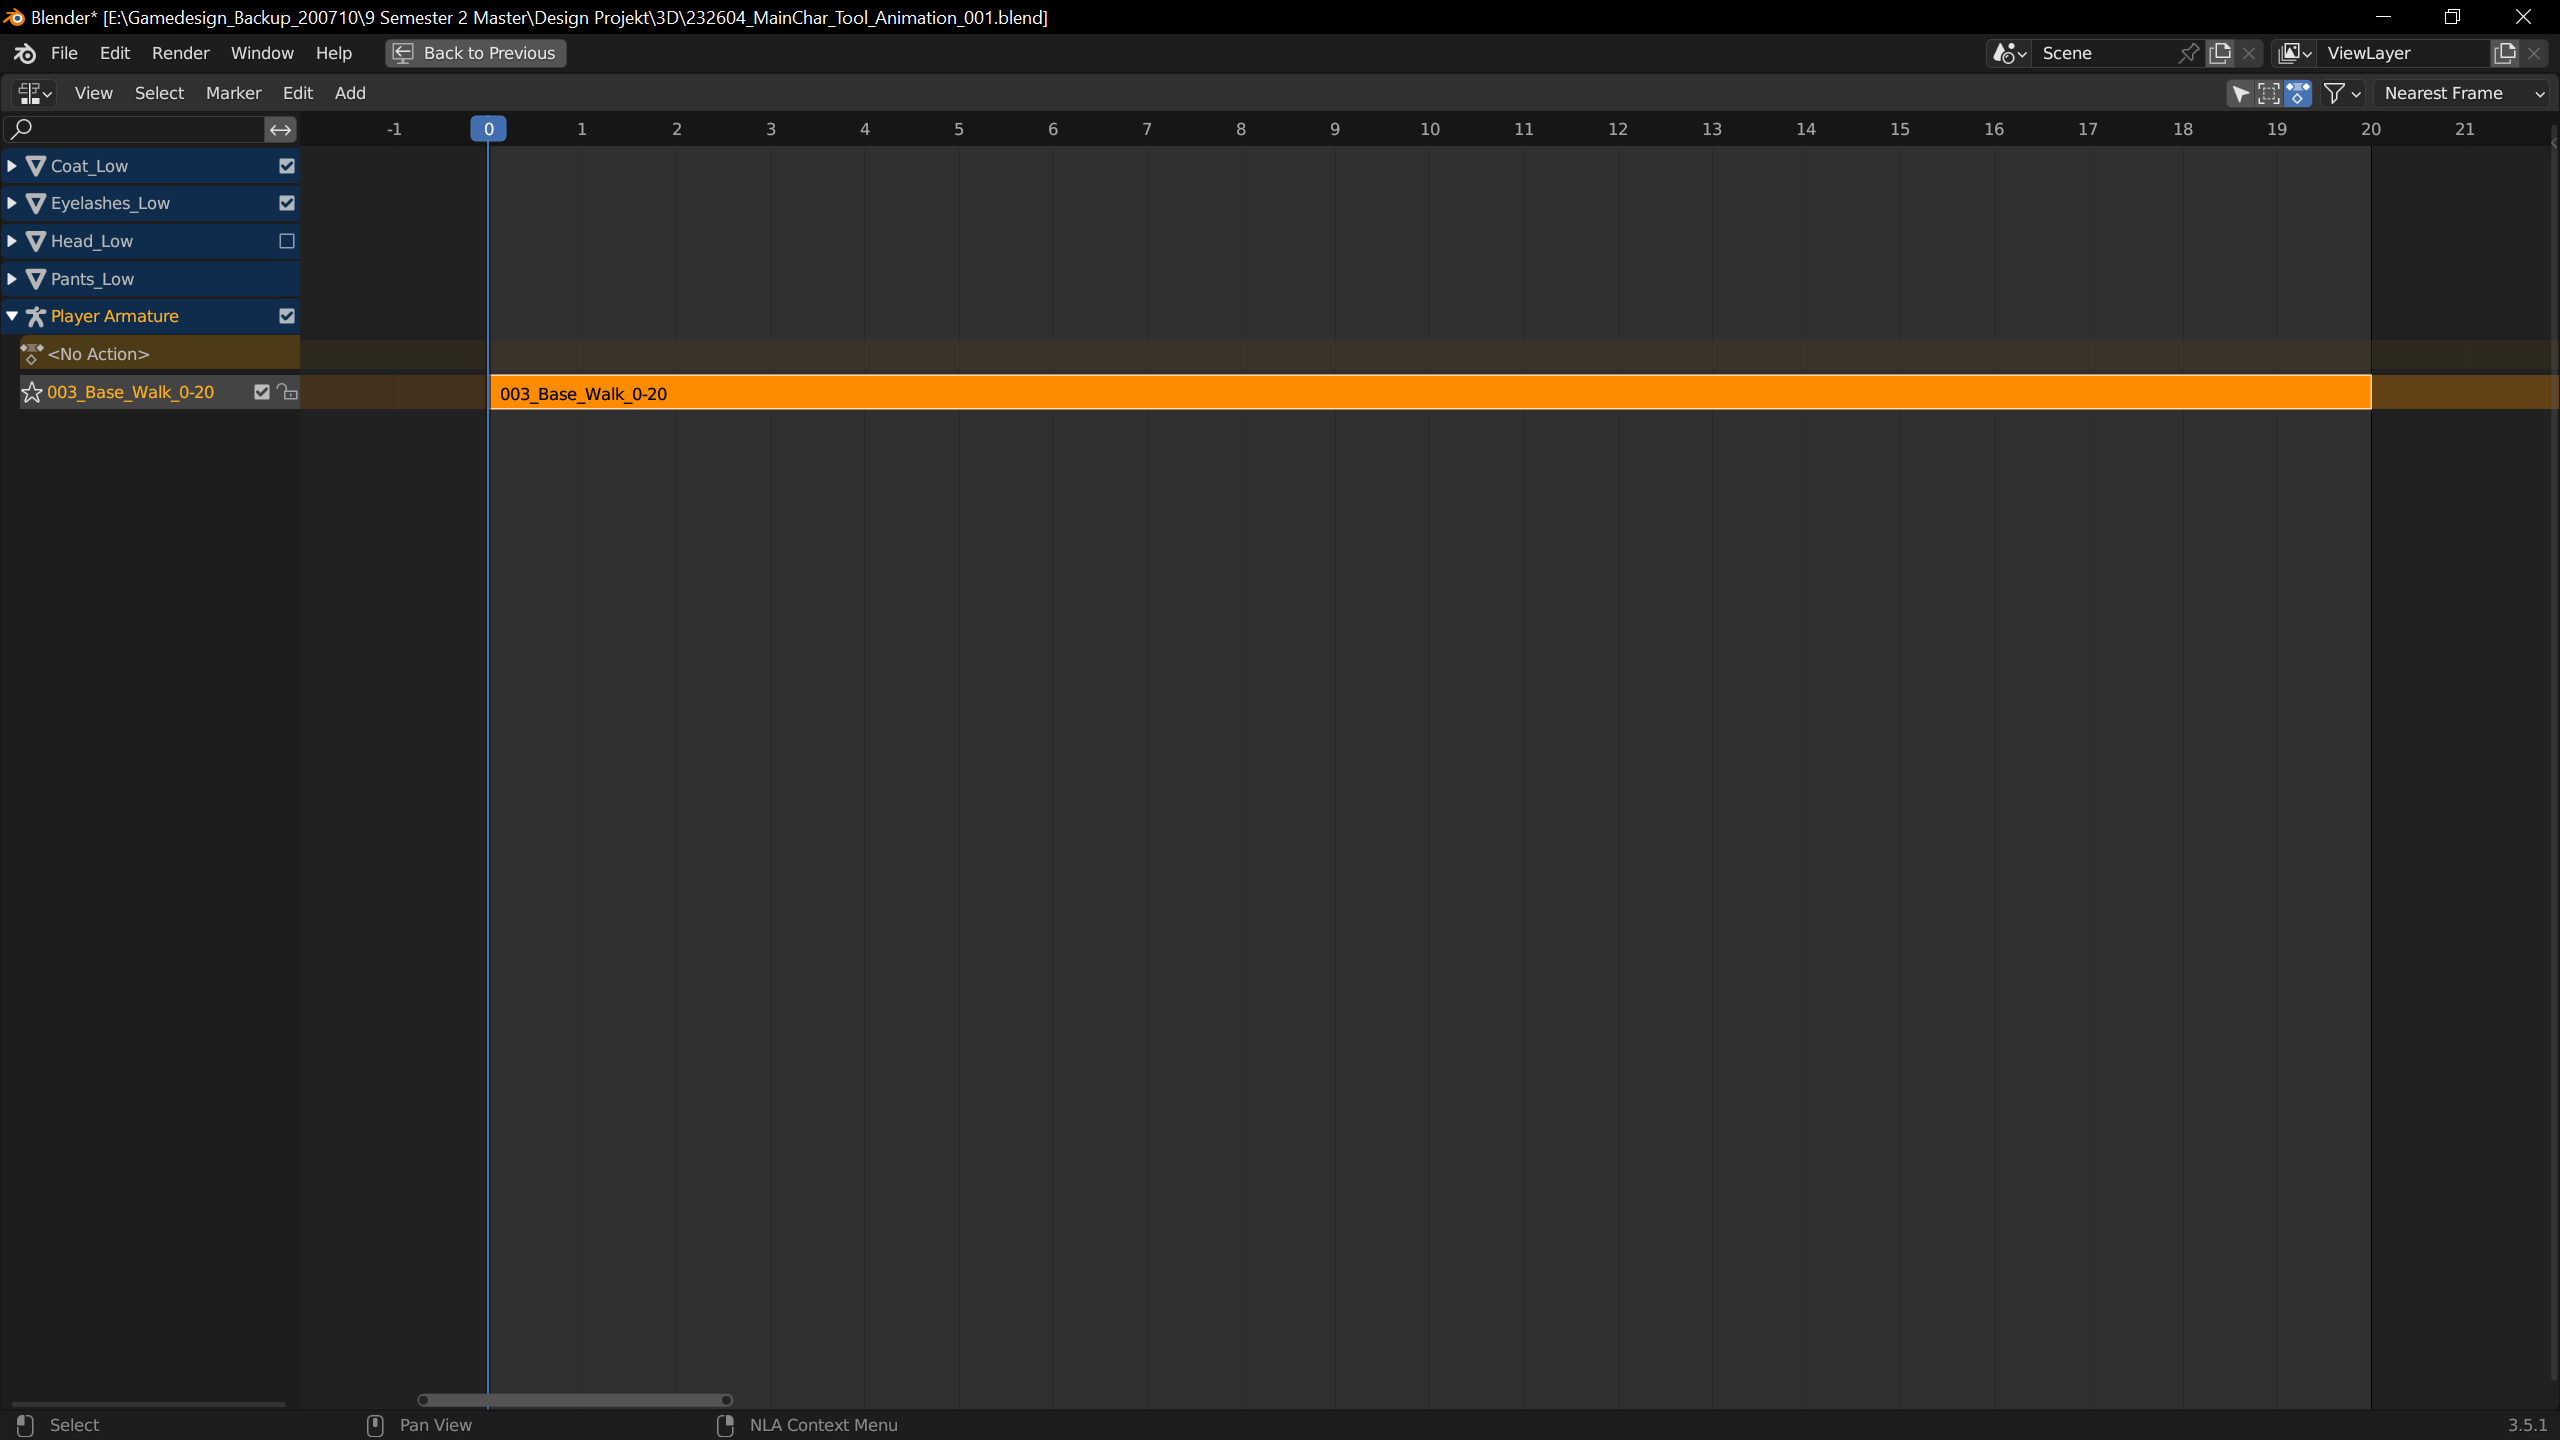Viewport: 2560px width, 1440px height.
Task: Open the NLA Select menu
Action: (x=159, y=93)
